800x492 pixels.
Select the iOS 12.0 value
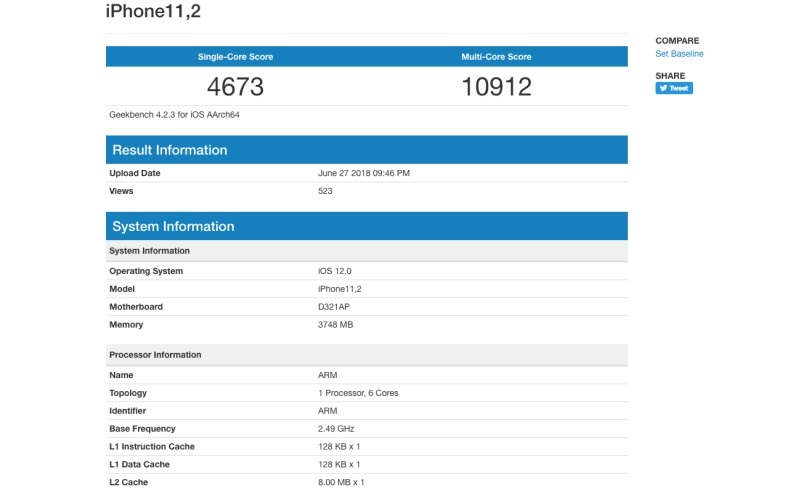pyautogui.click(x=335, y=271)
